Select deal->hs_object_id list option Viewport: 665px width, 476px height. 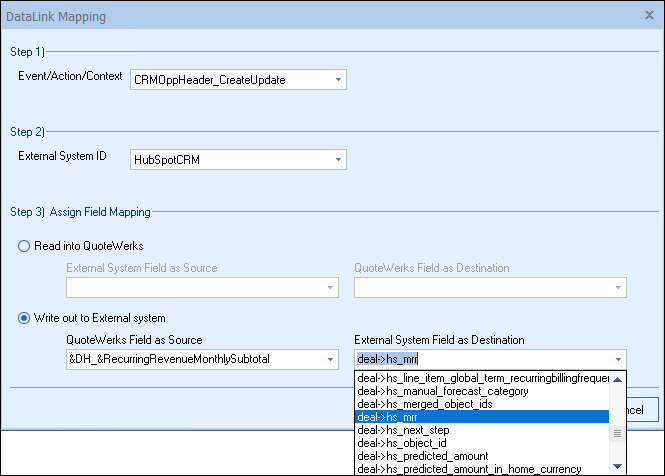[482, 443]
